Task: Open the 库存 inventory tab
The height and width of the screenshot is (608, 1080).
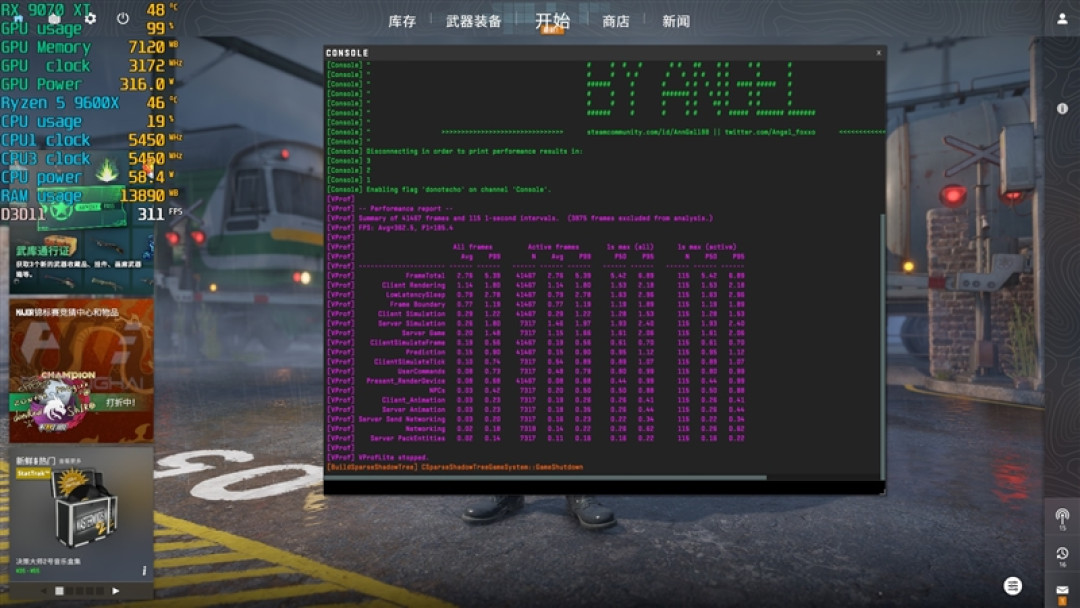Action: pyautogui.click(x=402, y=21)
